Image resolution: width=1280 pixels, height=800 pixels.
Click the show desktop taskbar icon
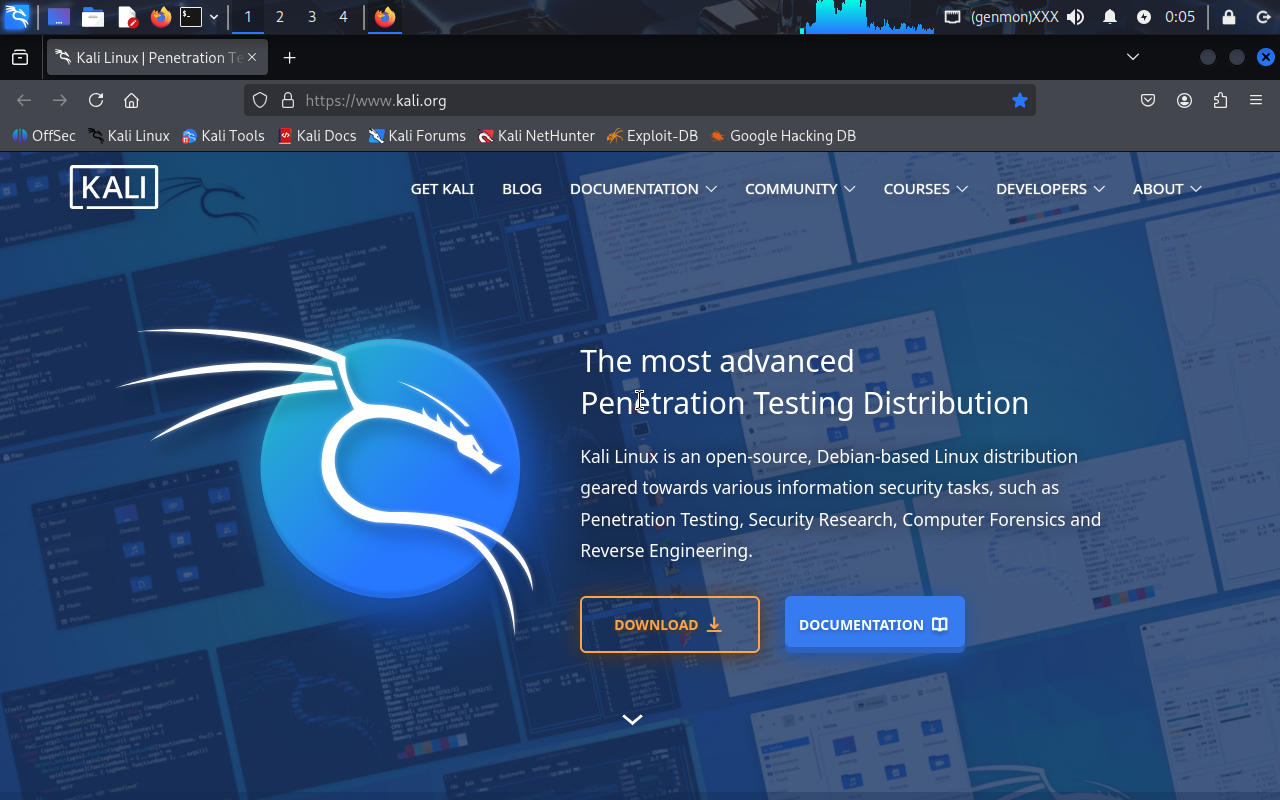tap(59, 17)
